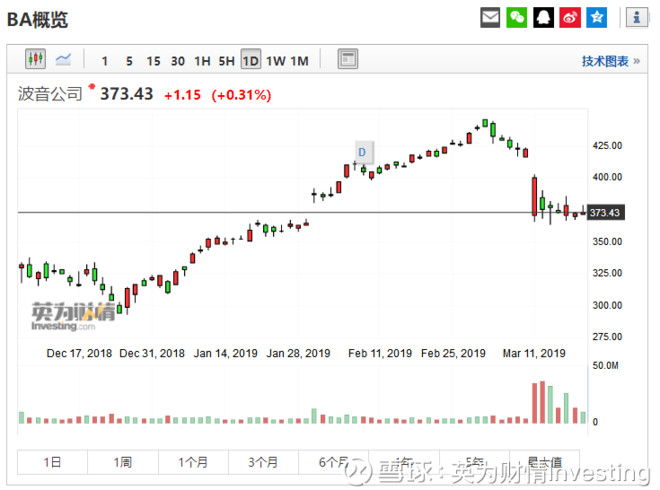
Task: Click the (+0.31%) percent change value
Action: coord(241,95)
